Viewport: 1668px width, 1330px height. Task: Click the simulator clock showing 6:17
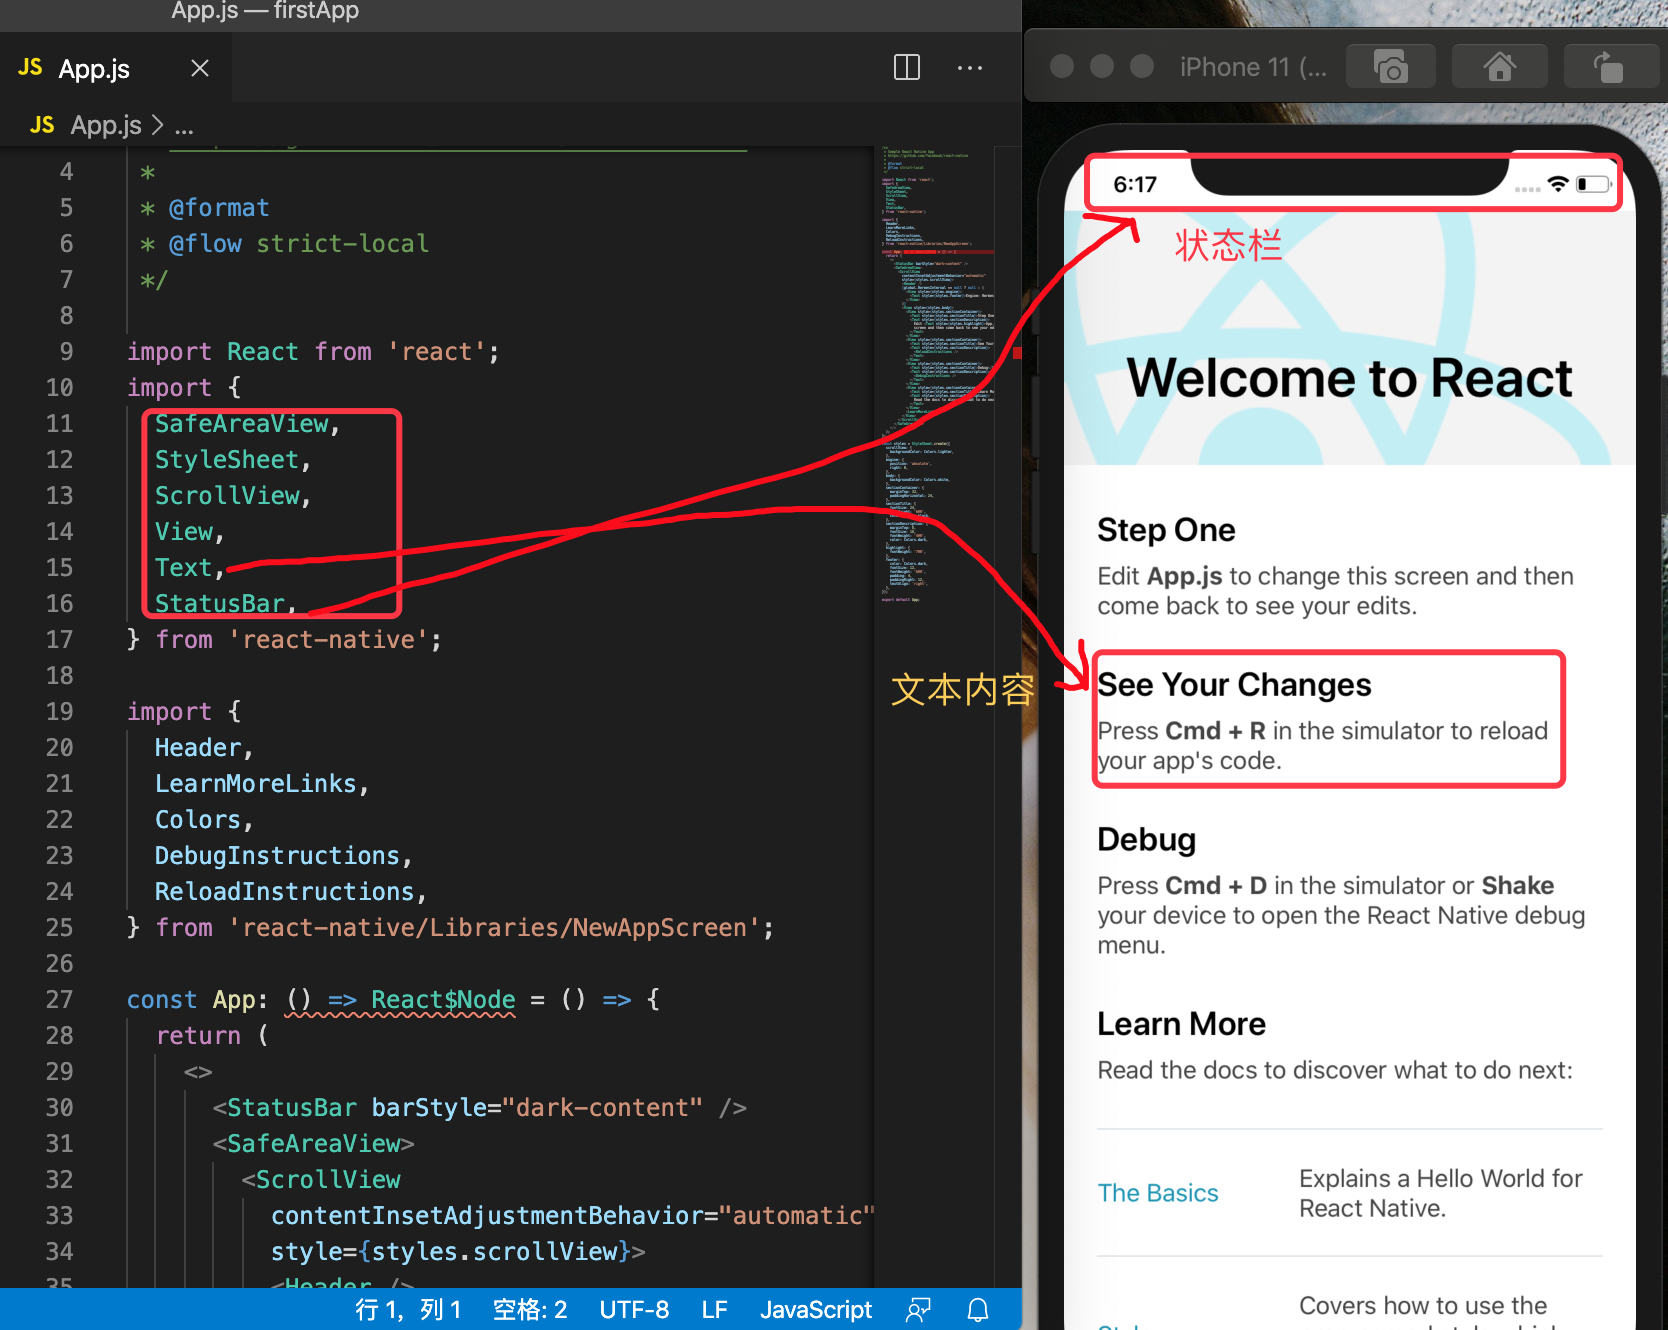point(1135,184)
